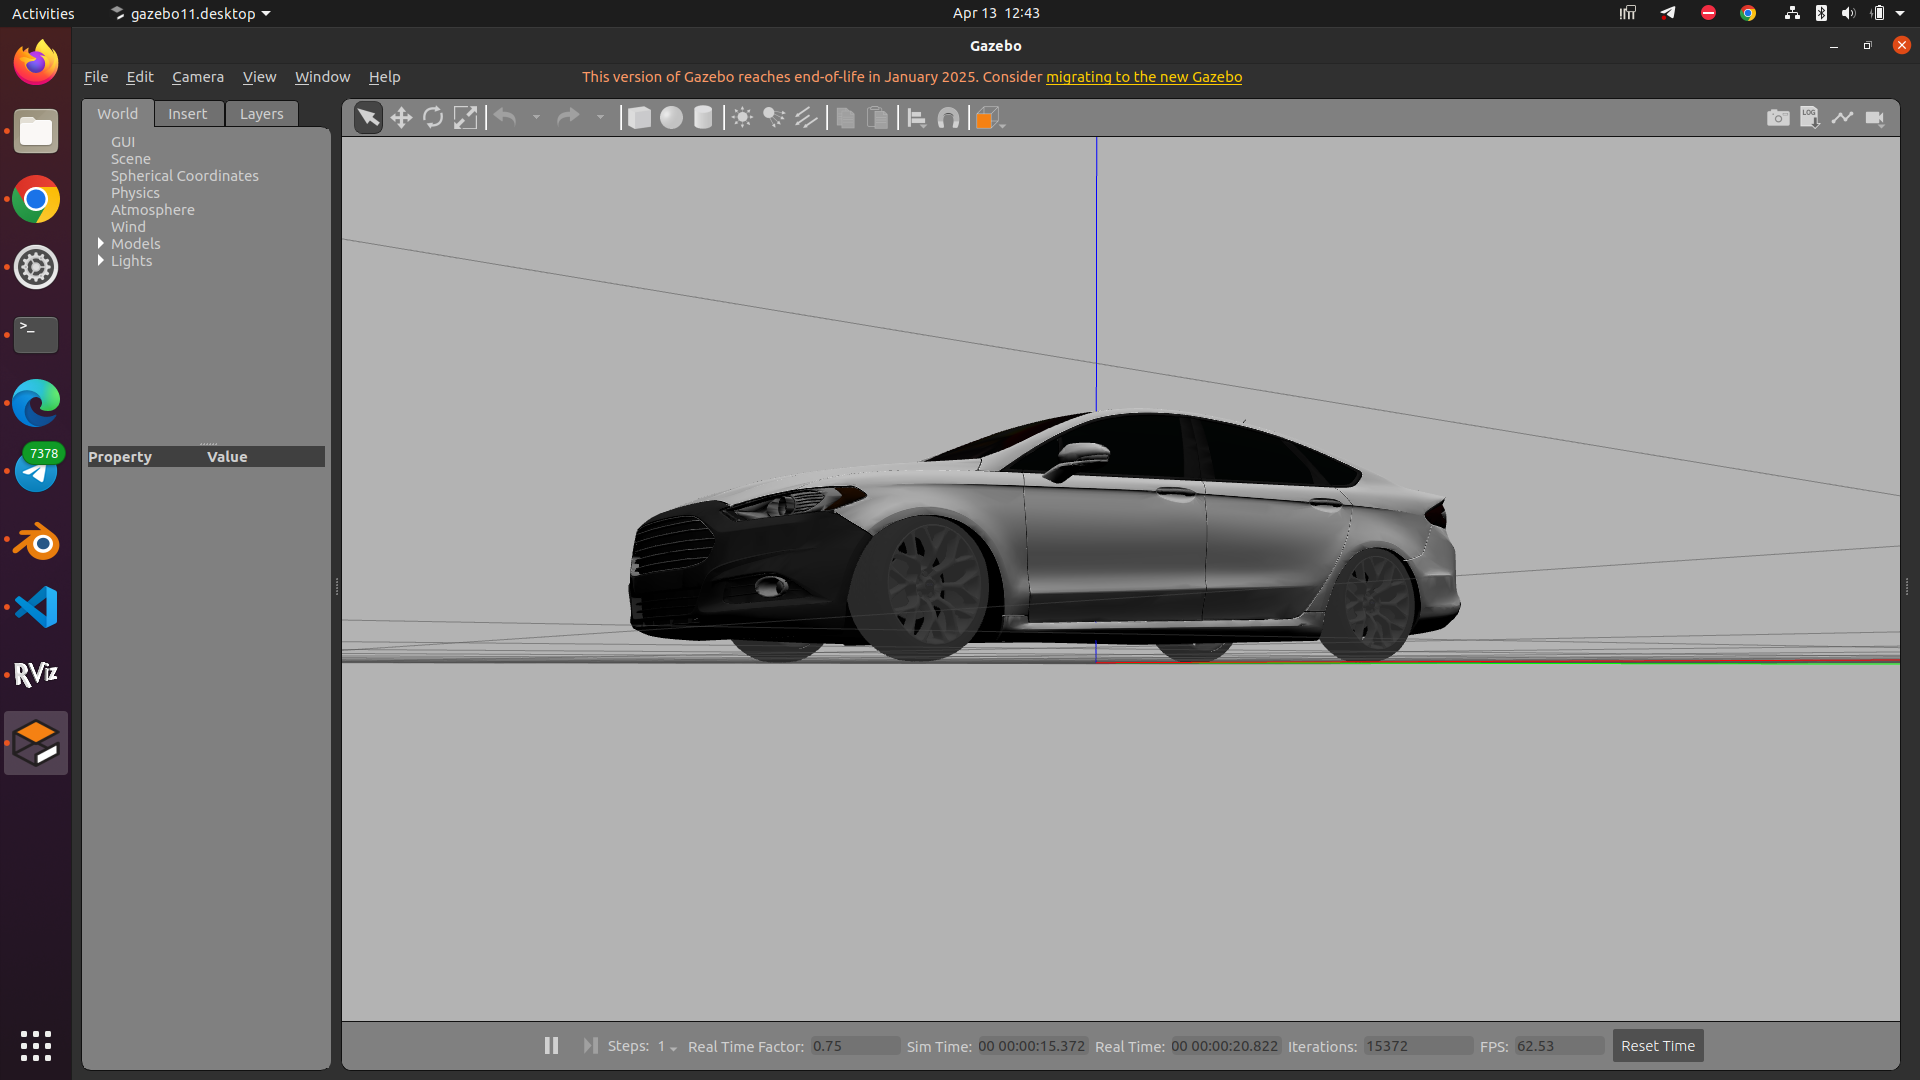Click the Activities button
Viewport: 1920px width, 1080px height.
tap(43, 13)
